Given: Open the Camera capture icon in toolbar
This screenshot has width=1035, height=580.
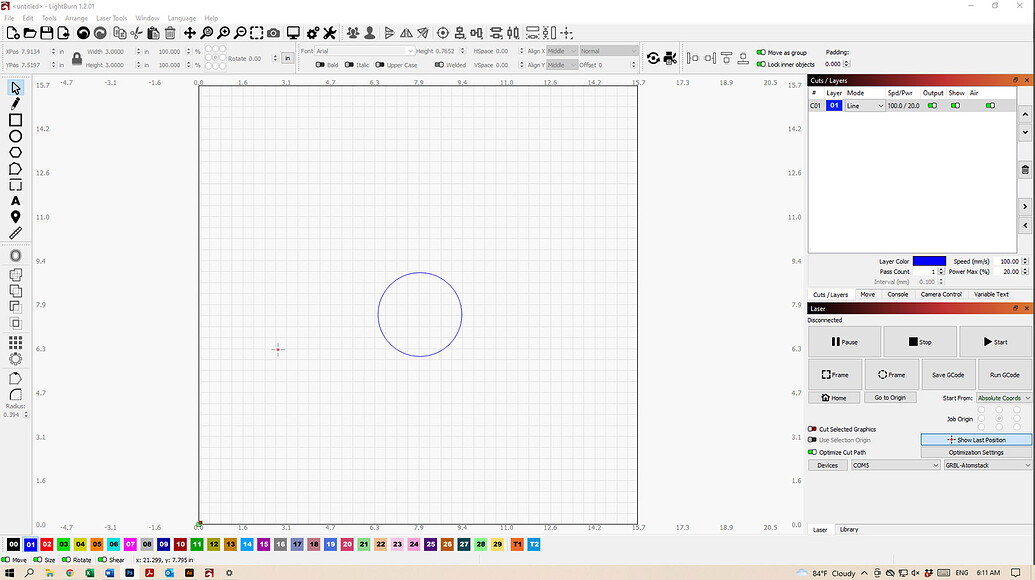Looking at the screenshot, I should pos(273,33).
